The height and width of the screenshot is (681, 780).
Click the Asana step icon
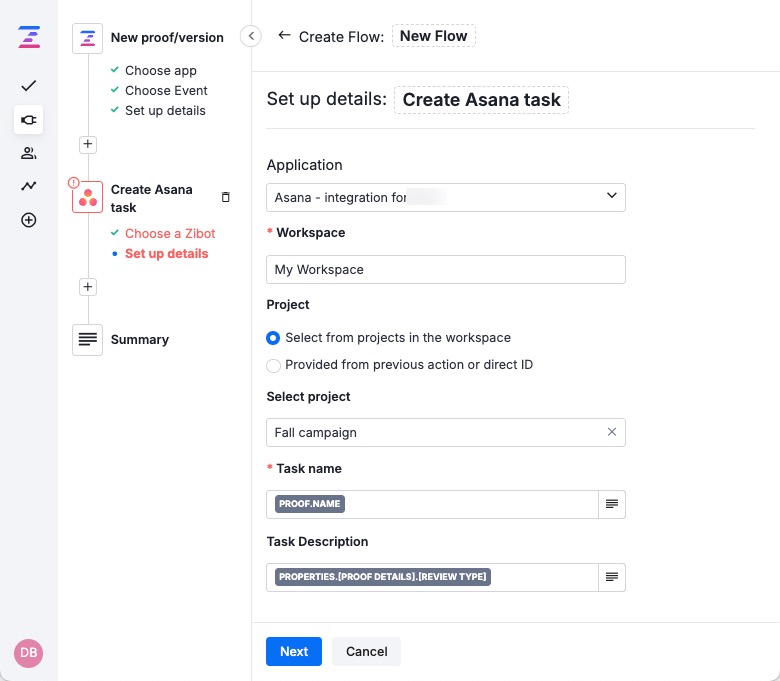pos(88,197)
